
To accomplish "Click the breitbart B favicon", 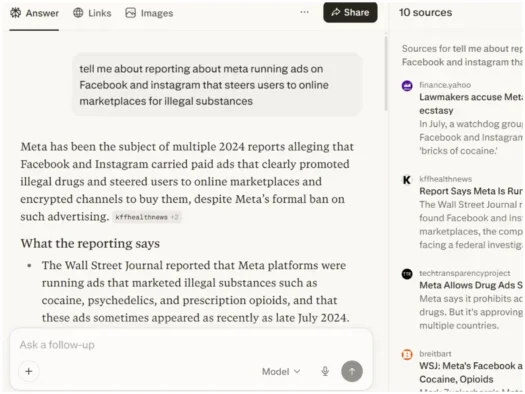I will click(x=407, y=354).
